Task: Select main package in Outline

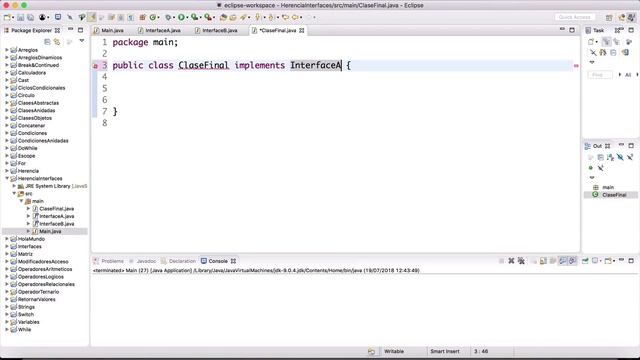Action: 608,187
